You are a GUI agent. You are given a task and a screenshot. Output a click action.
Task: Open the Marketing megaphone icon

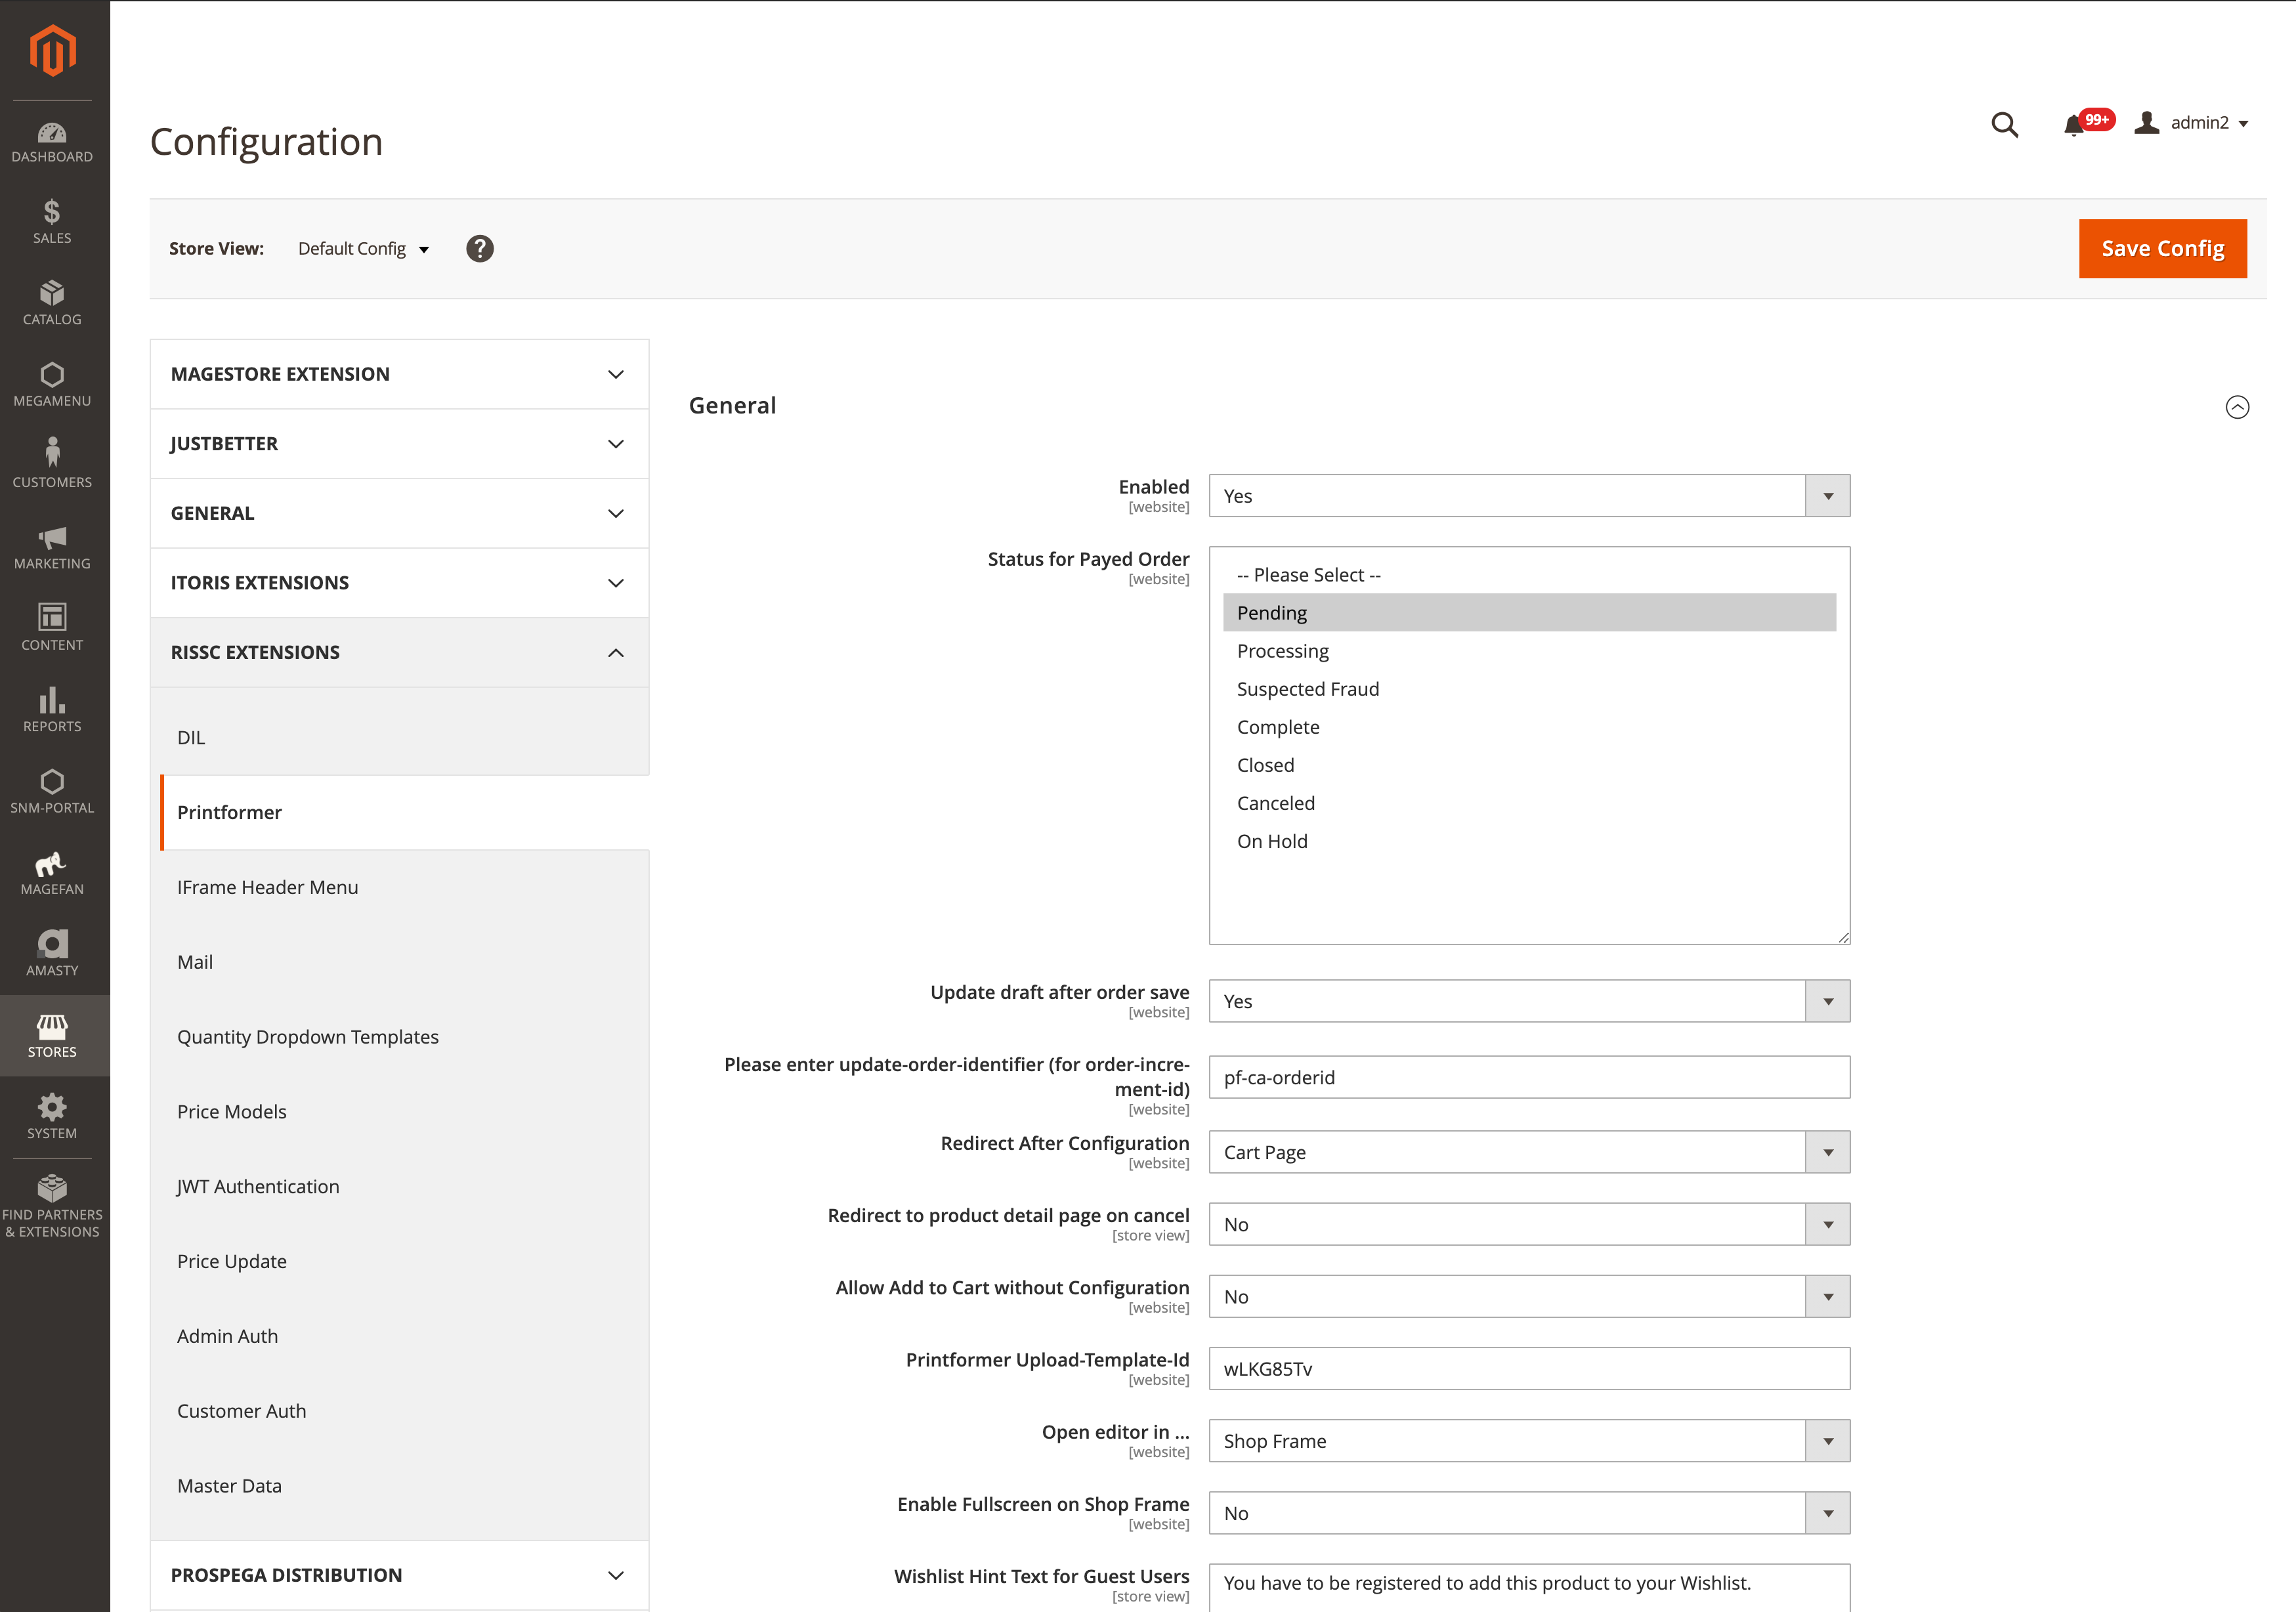click(52, 537)
